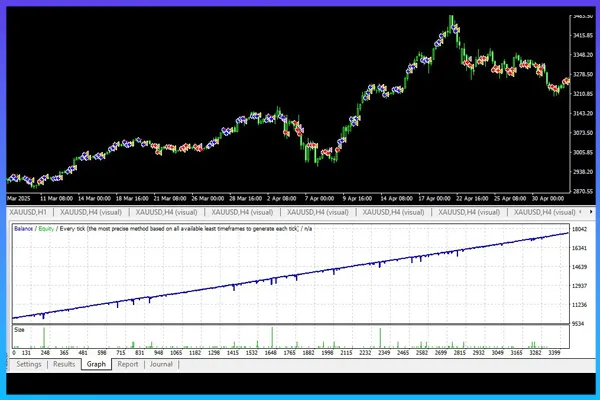This screenshot has width=600, height=400.
Task: Switch to the XAUUSD,H1 chart tab
Action: [x=29, y=212]
